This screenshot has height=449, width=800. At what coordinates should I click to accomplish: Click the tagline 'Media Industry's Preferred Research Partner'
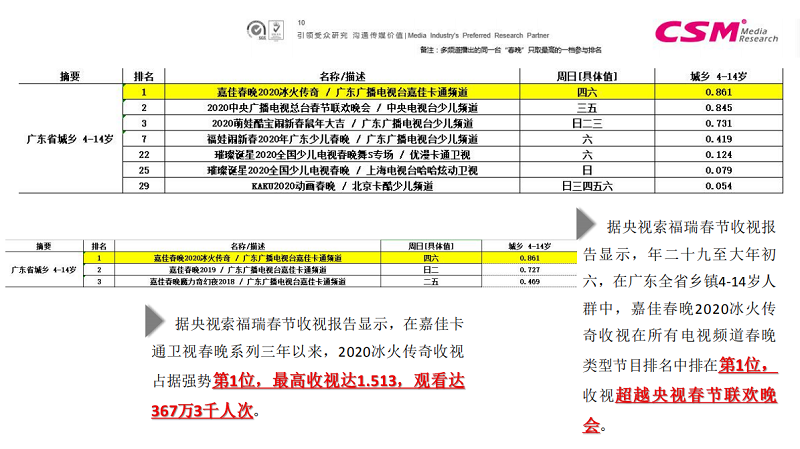[479, 35]
